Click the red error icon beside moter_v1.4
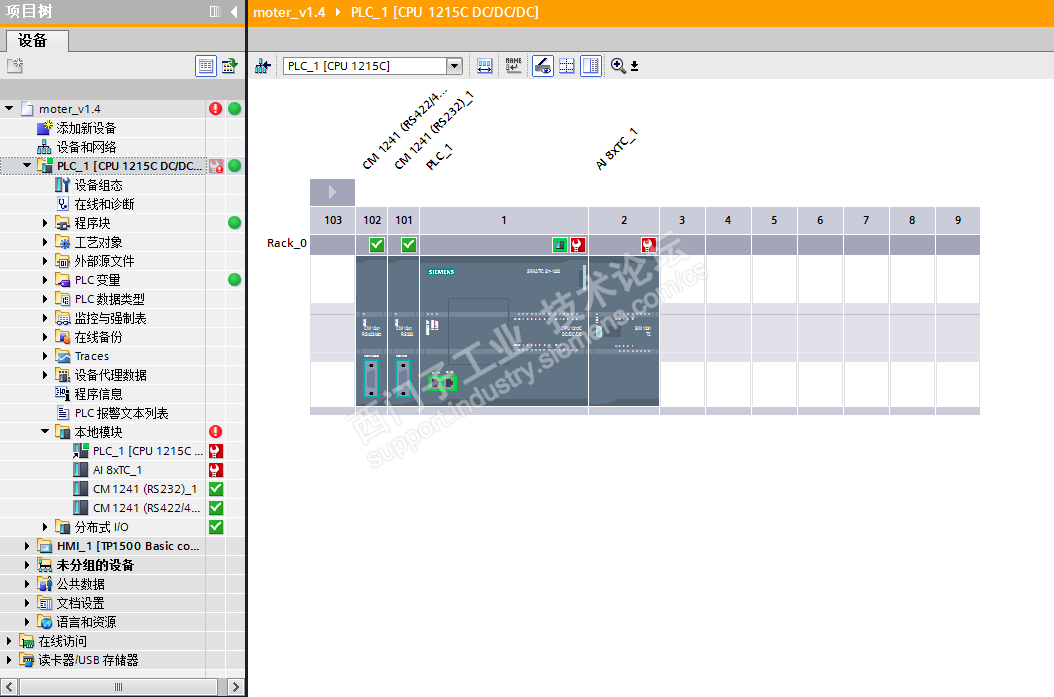This screenshot has height=697, width=1054. 215,108
